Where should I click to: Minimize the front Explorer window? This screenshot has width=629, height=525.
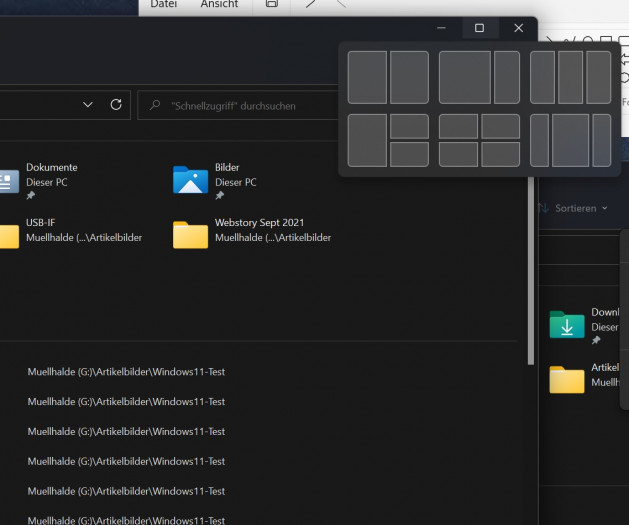pos(441,28)
